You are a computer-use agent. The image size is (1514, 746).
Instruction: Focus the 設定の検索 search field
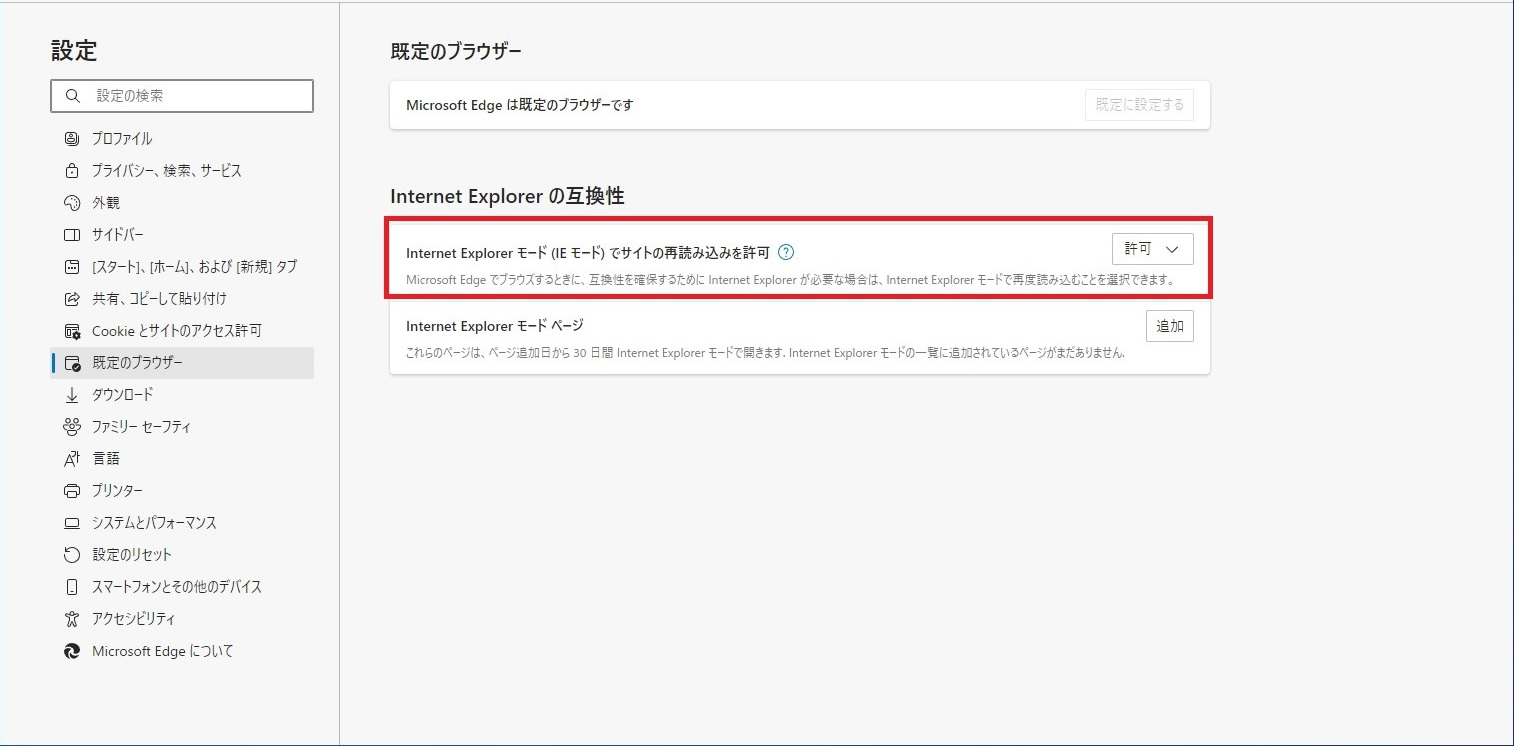(x=182, y=96)
